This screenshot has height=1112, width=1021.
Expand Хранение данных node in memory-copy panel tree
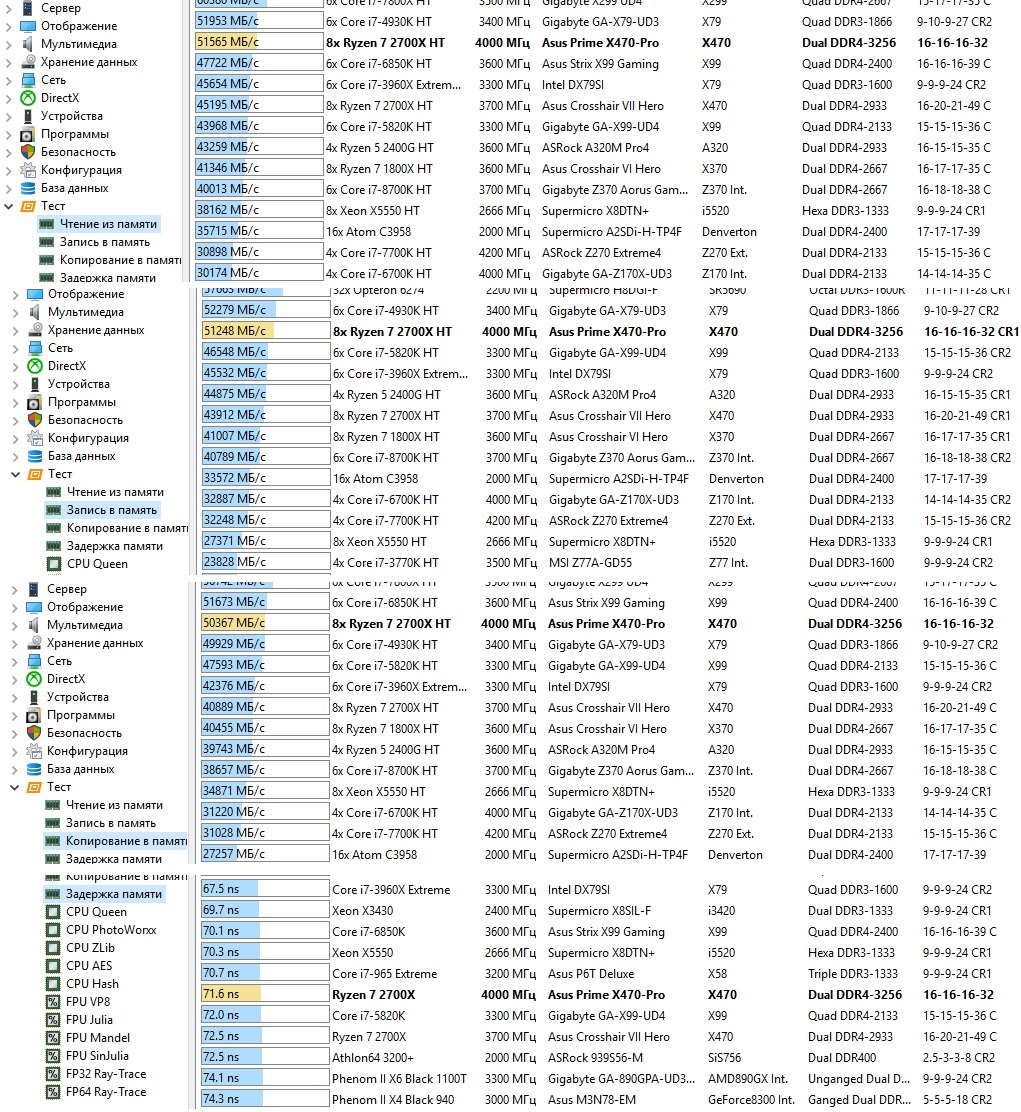[15, 643]
